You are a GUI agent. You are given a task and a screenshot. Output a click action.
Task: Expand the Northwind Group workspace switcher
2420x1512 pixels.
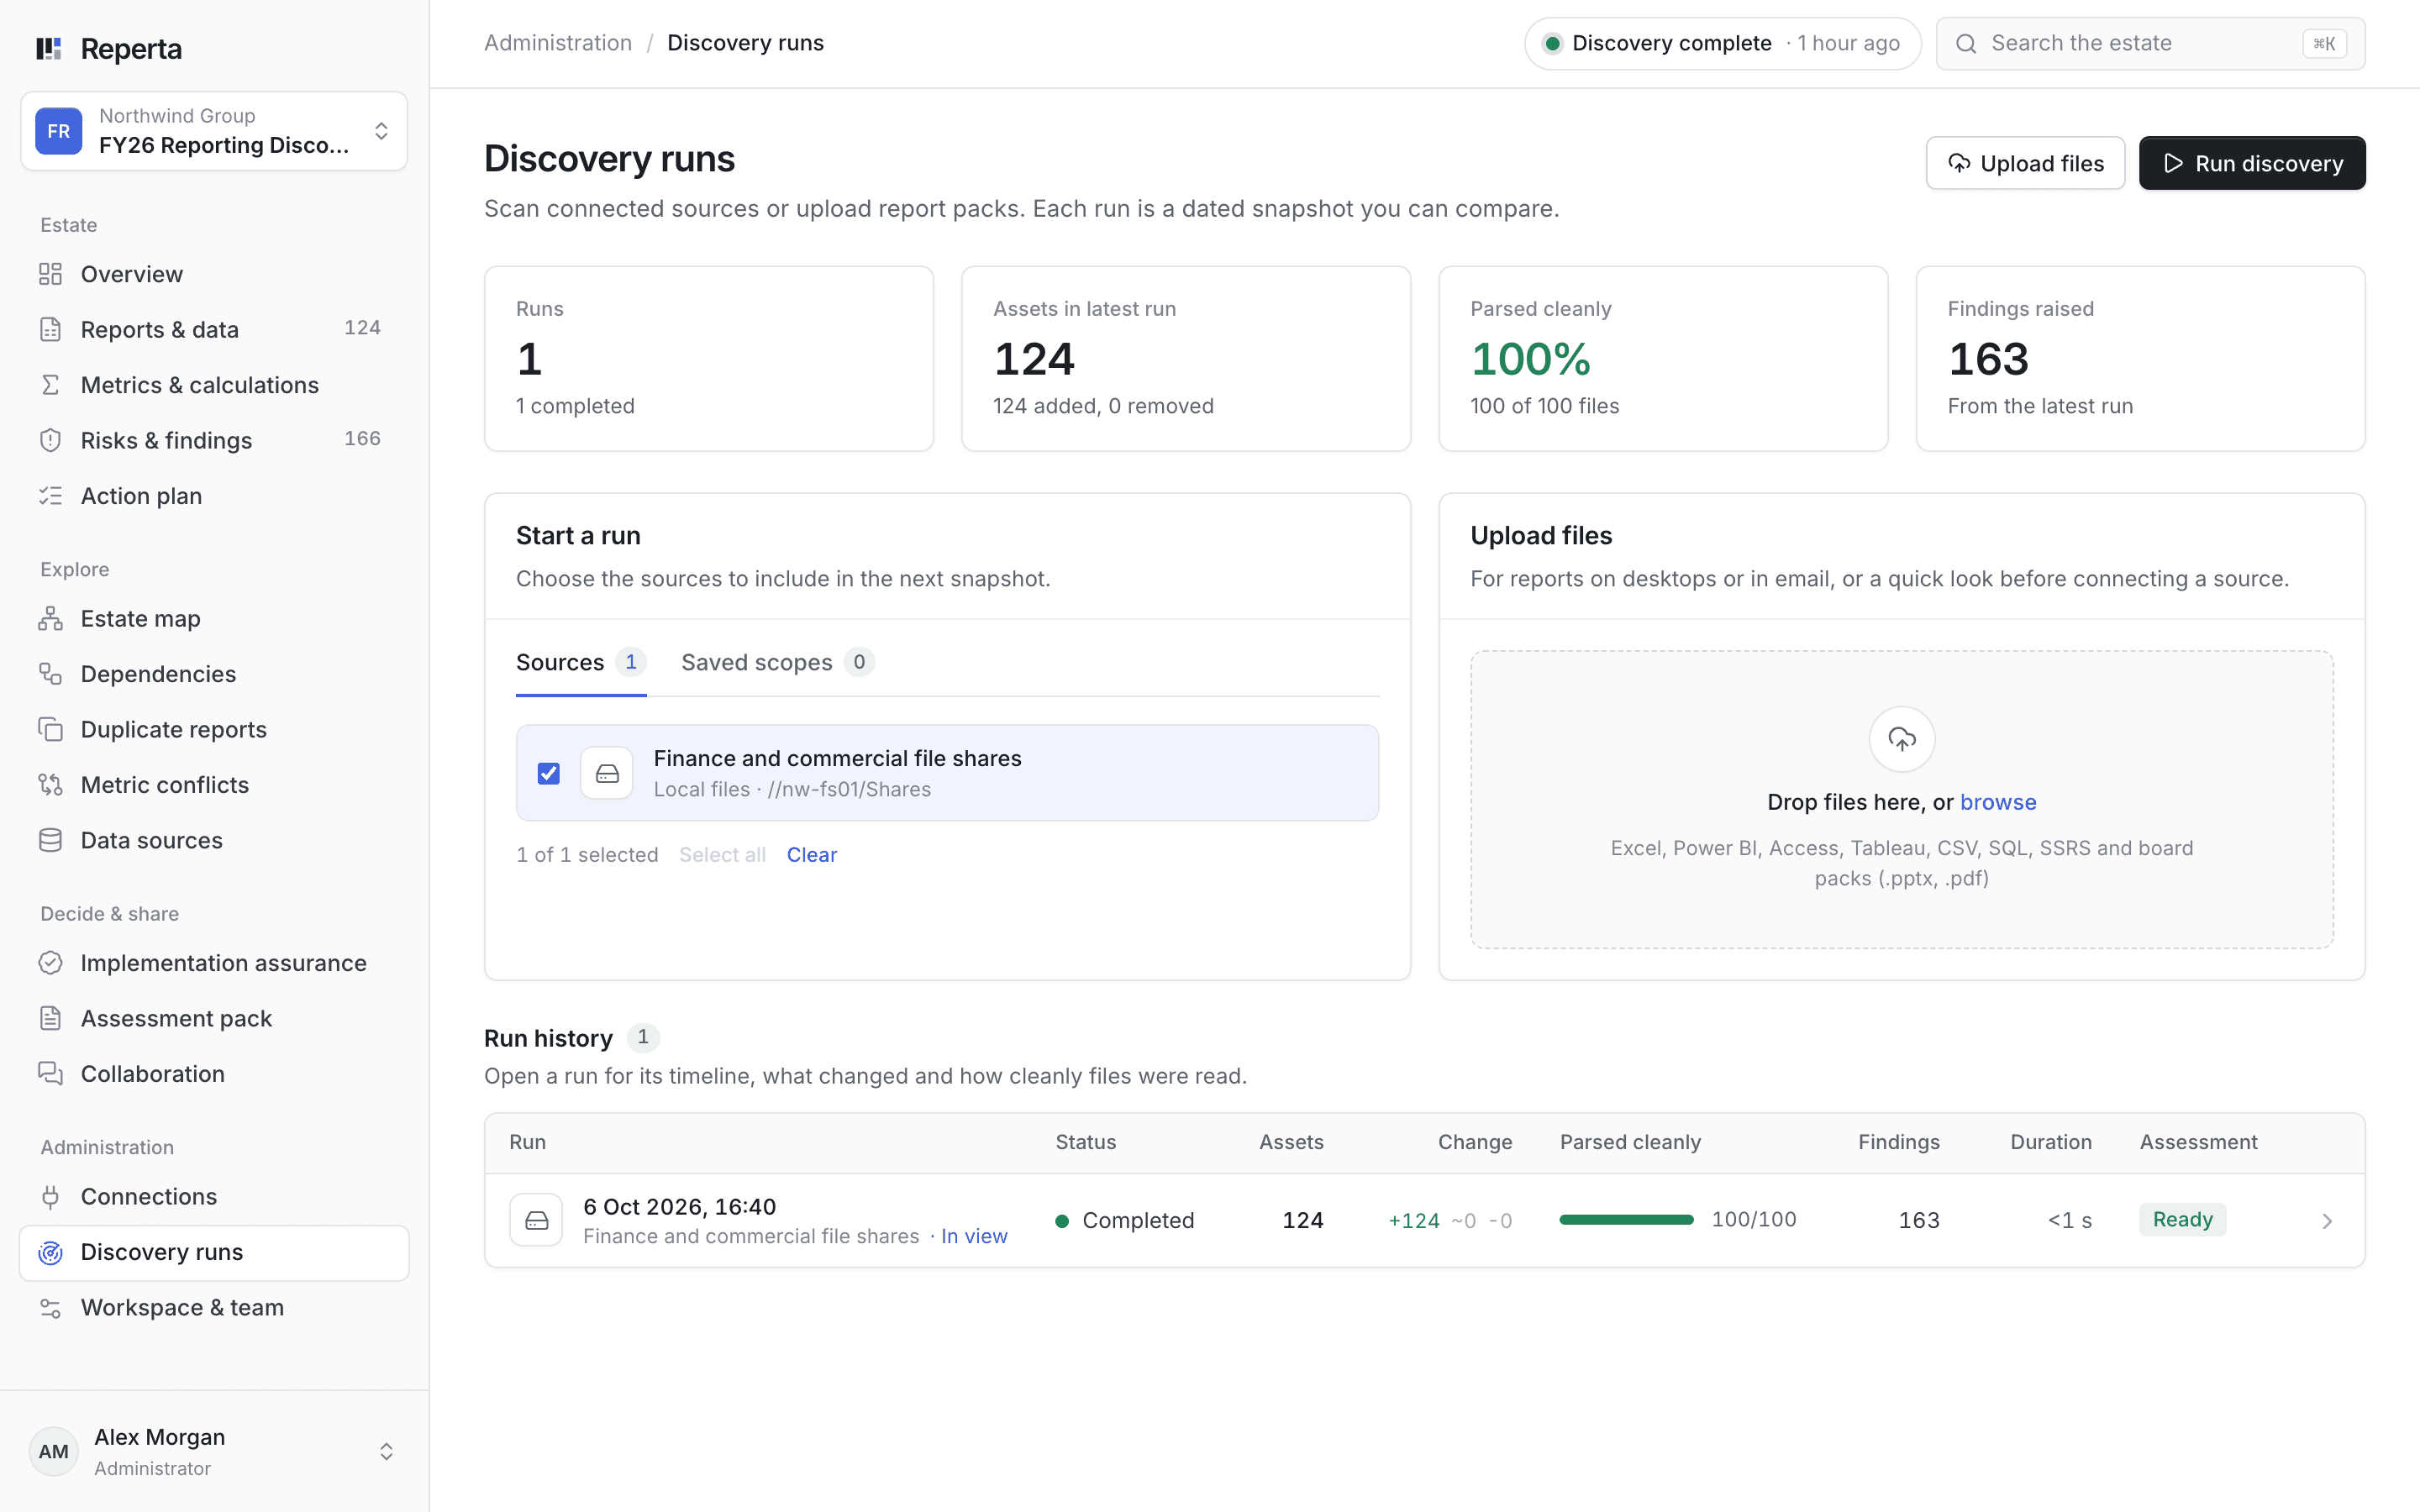[x=214, y=131]
